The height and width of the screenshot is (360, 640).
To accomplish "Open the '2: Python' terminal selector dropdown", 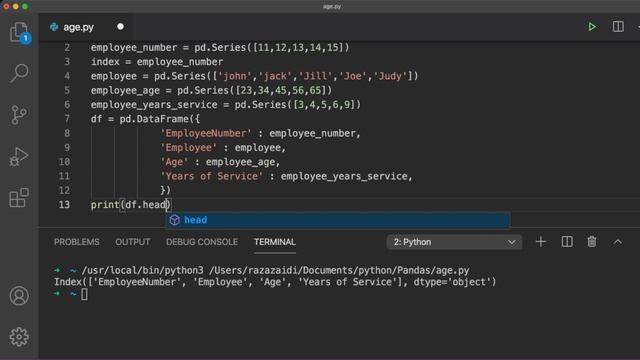I will coord(454,242).
